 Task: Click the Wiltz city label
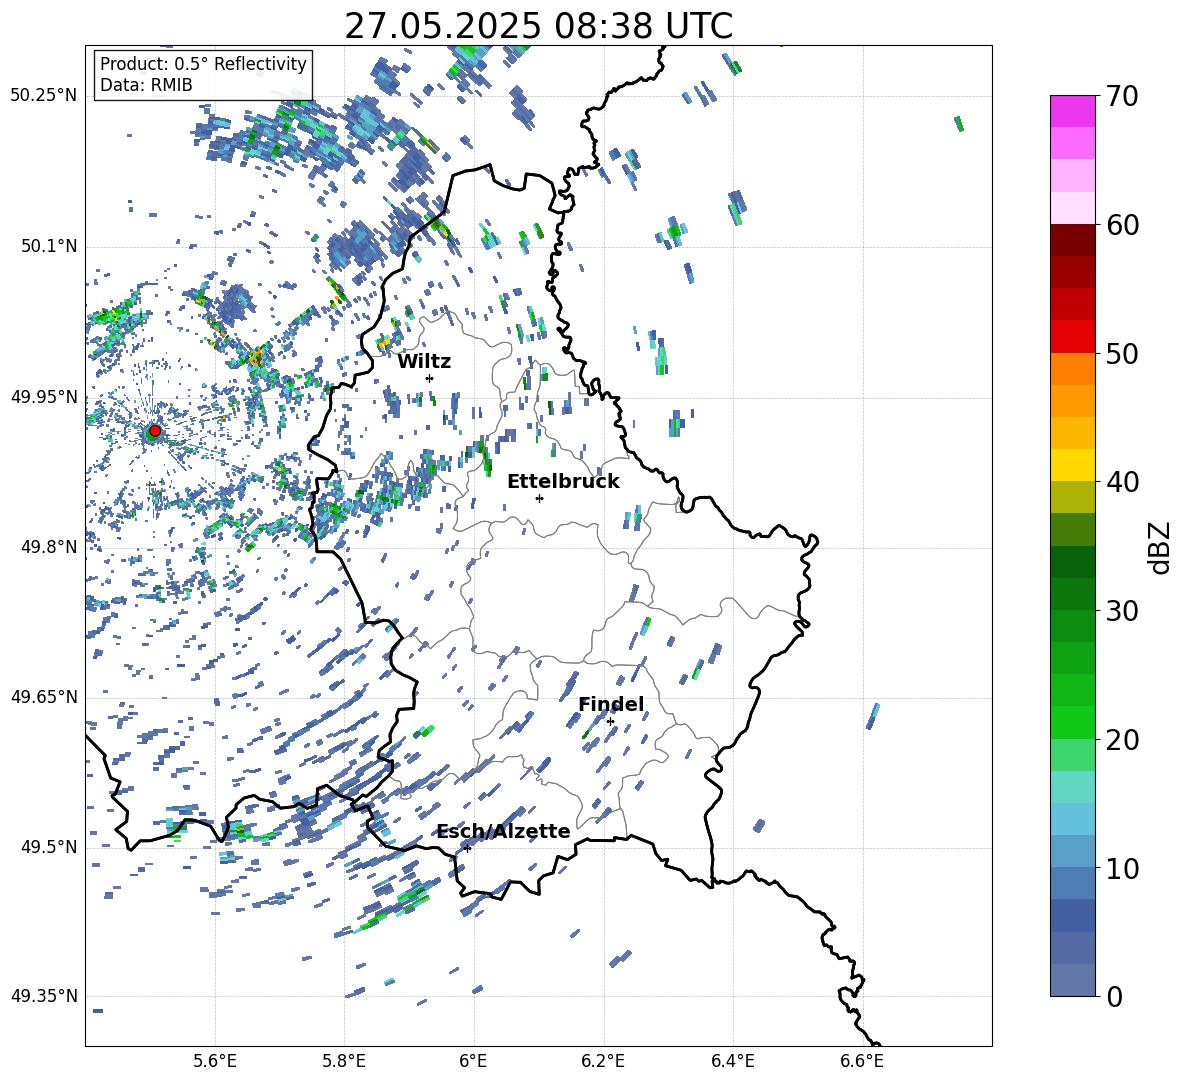(424, 362)
